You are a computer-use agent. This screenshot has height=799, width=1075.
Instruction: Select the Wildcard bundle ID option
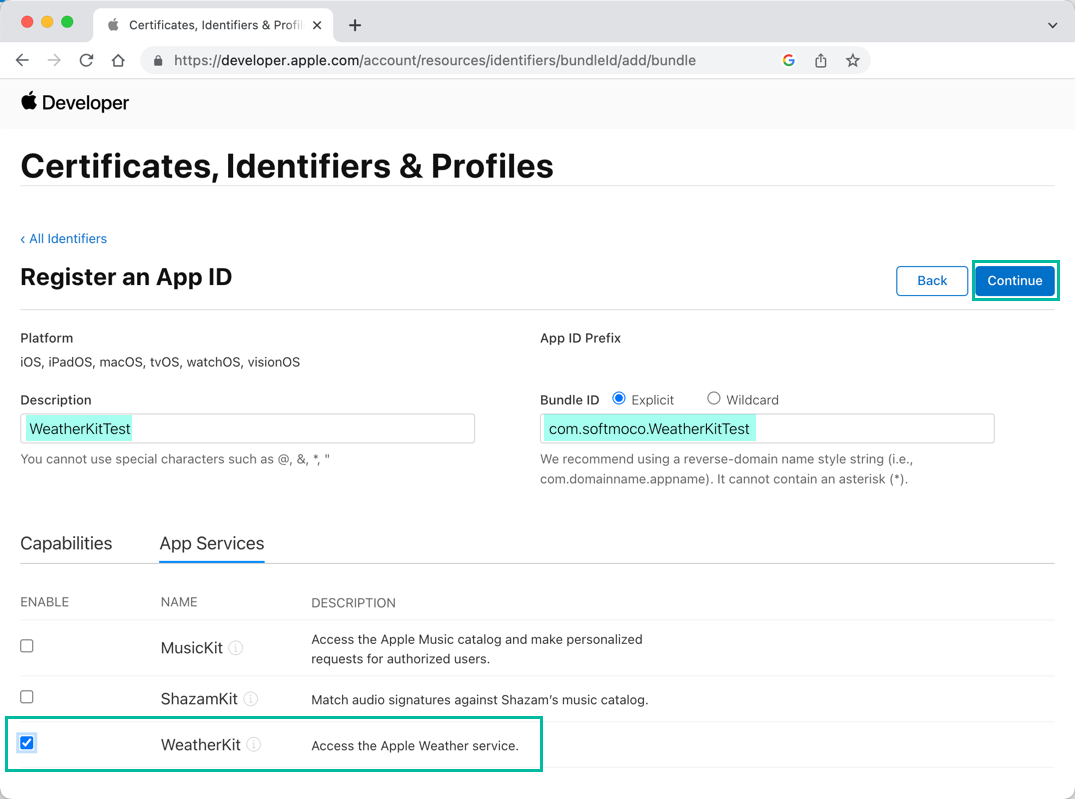point(714,399)
